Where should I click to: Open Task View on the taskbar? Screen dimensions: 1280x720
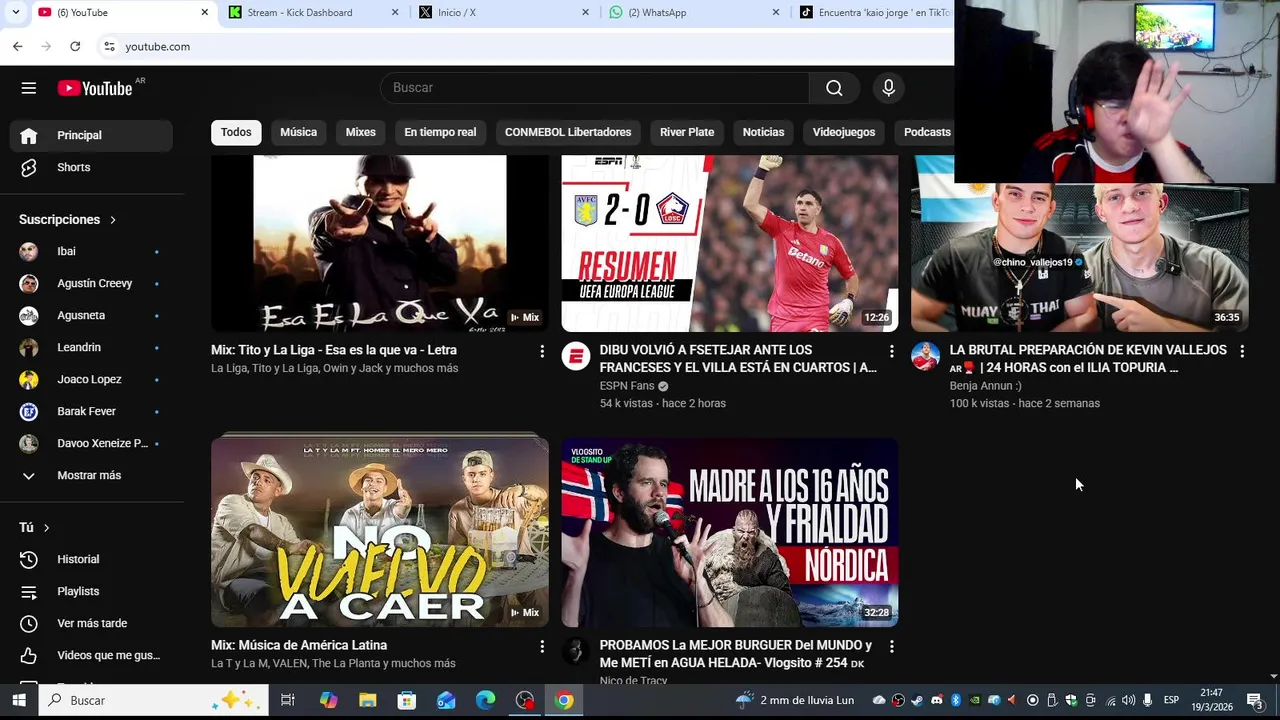288,700
